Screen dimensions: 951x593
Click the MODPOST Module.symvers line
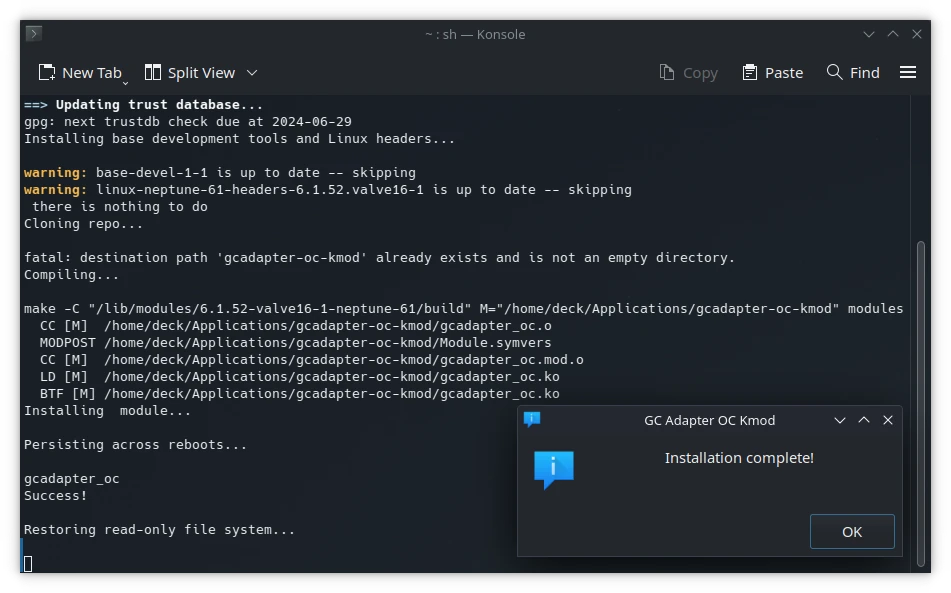295,343
